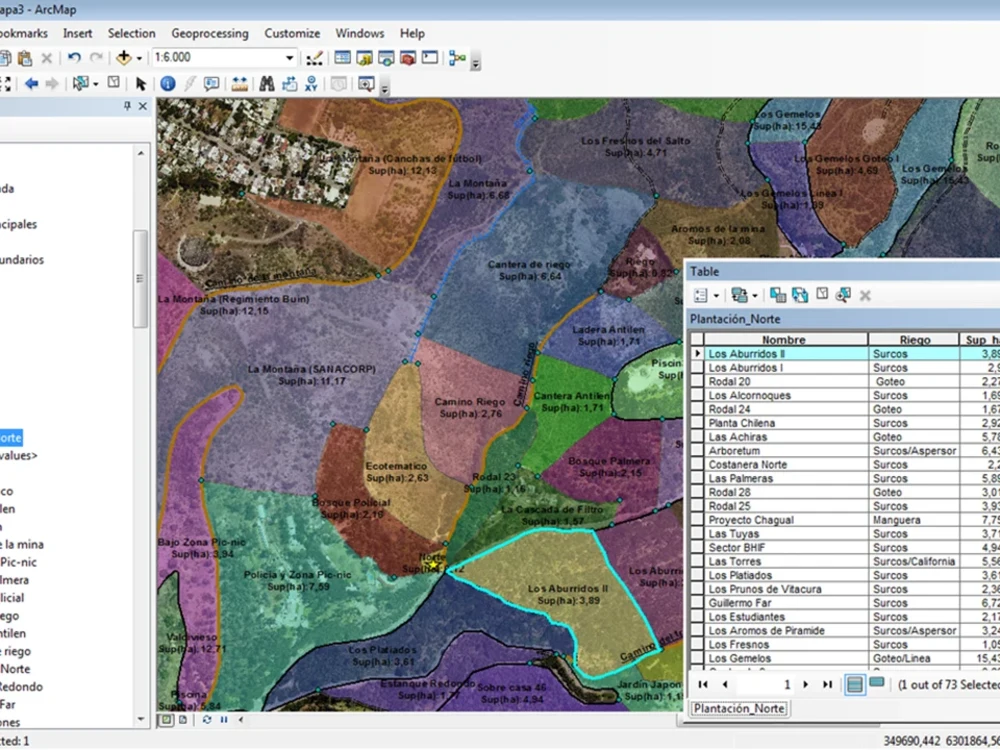Screen dimensions: 1000x750
Task: Select the Identify tool
Action: coord(167,84)
